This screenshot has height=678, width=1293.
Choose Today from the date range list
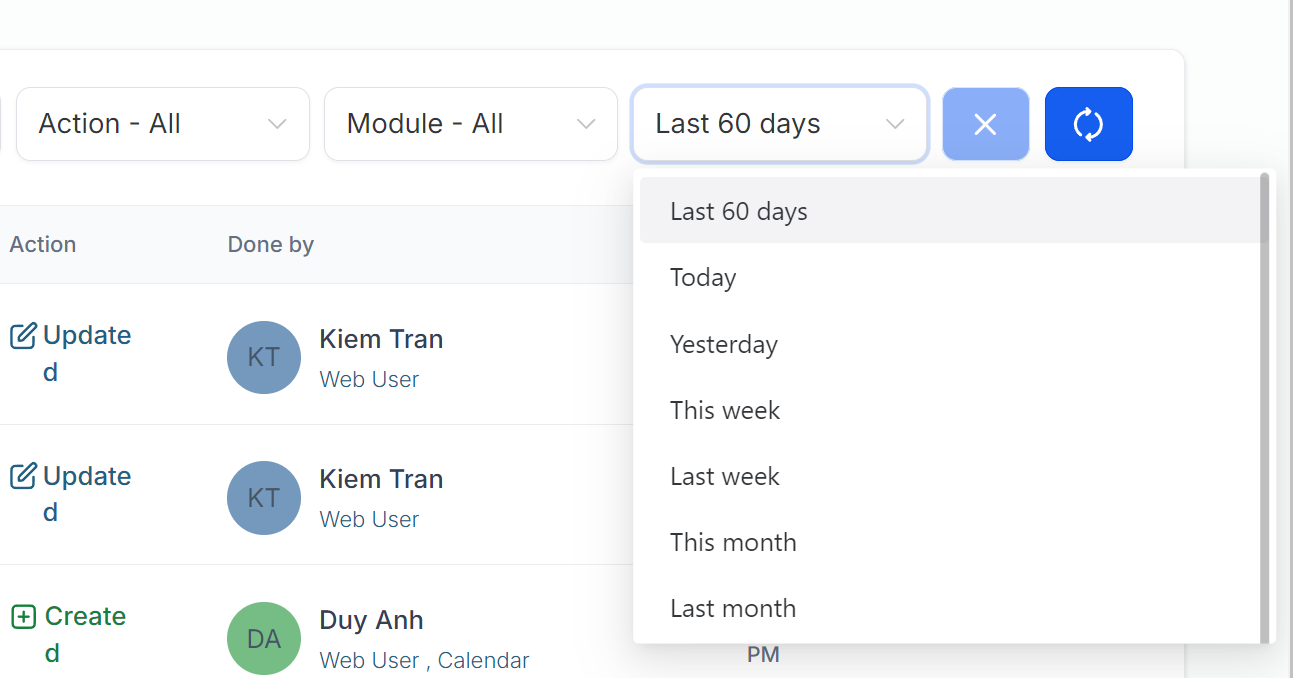point(949,277)
